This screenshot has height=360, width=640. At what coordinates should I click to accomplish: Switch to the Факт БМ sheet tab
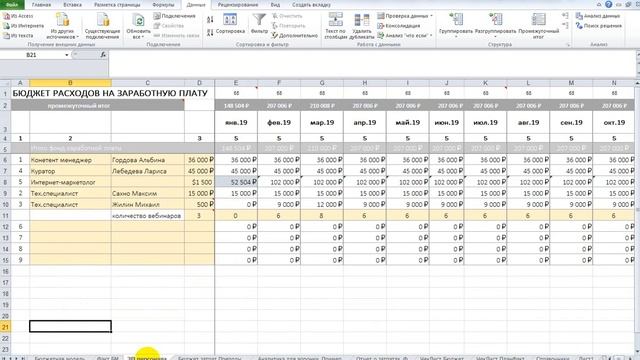107,358
